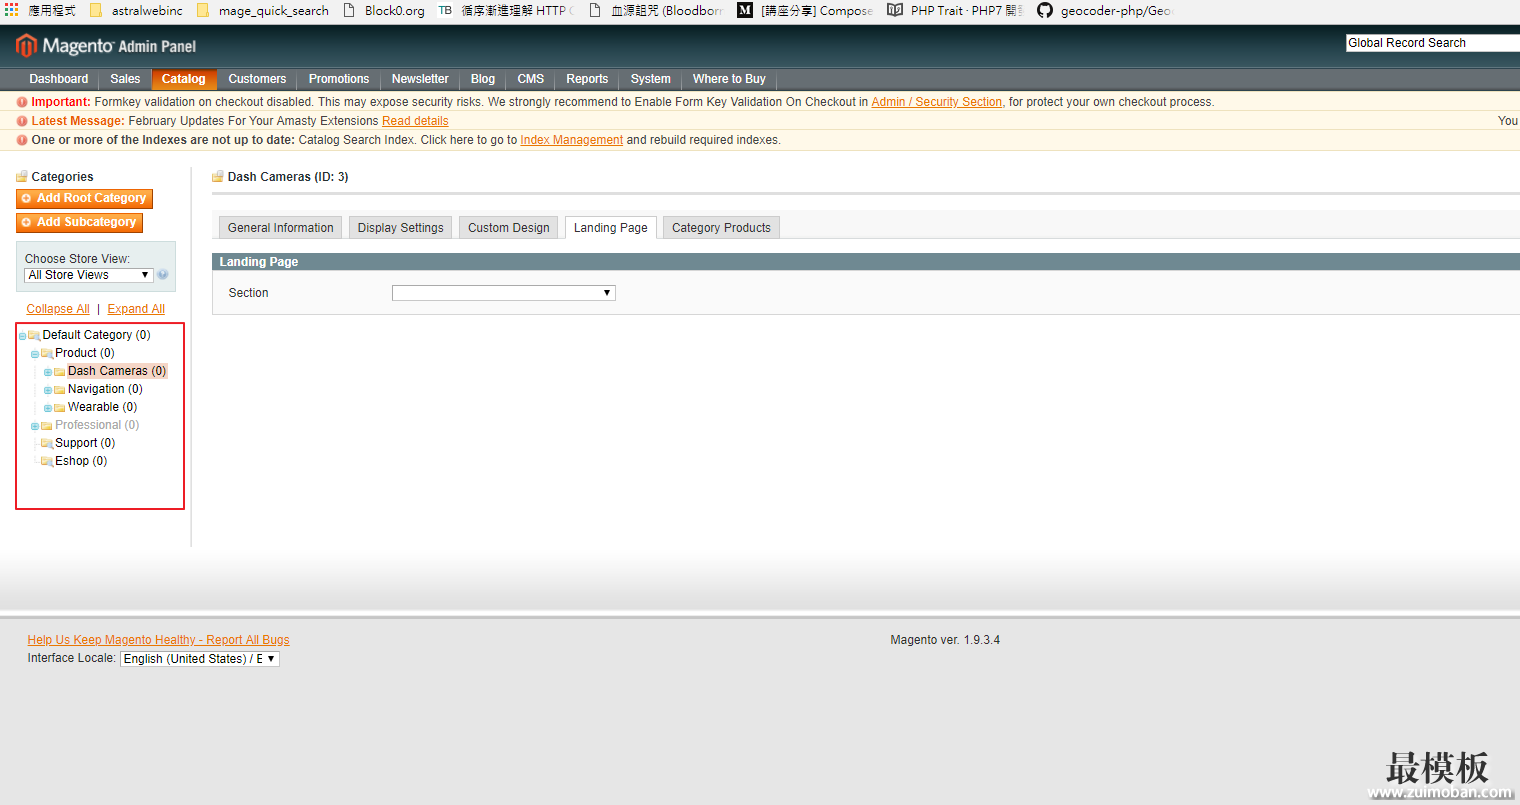This screenshot has height=805, width=1520.
Task: Click the Navigation folder icon
Action: click(59, 389)
